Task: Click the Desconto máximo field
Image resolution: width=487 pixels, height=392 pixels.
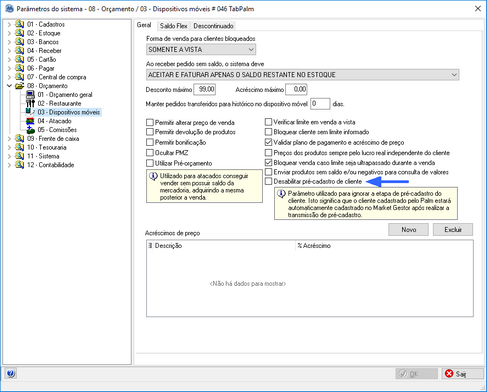Action: coord(205,89)
